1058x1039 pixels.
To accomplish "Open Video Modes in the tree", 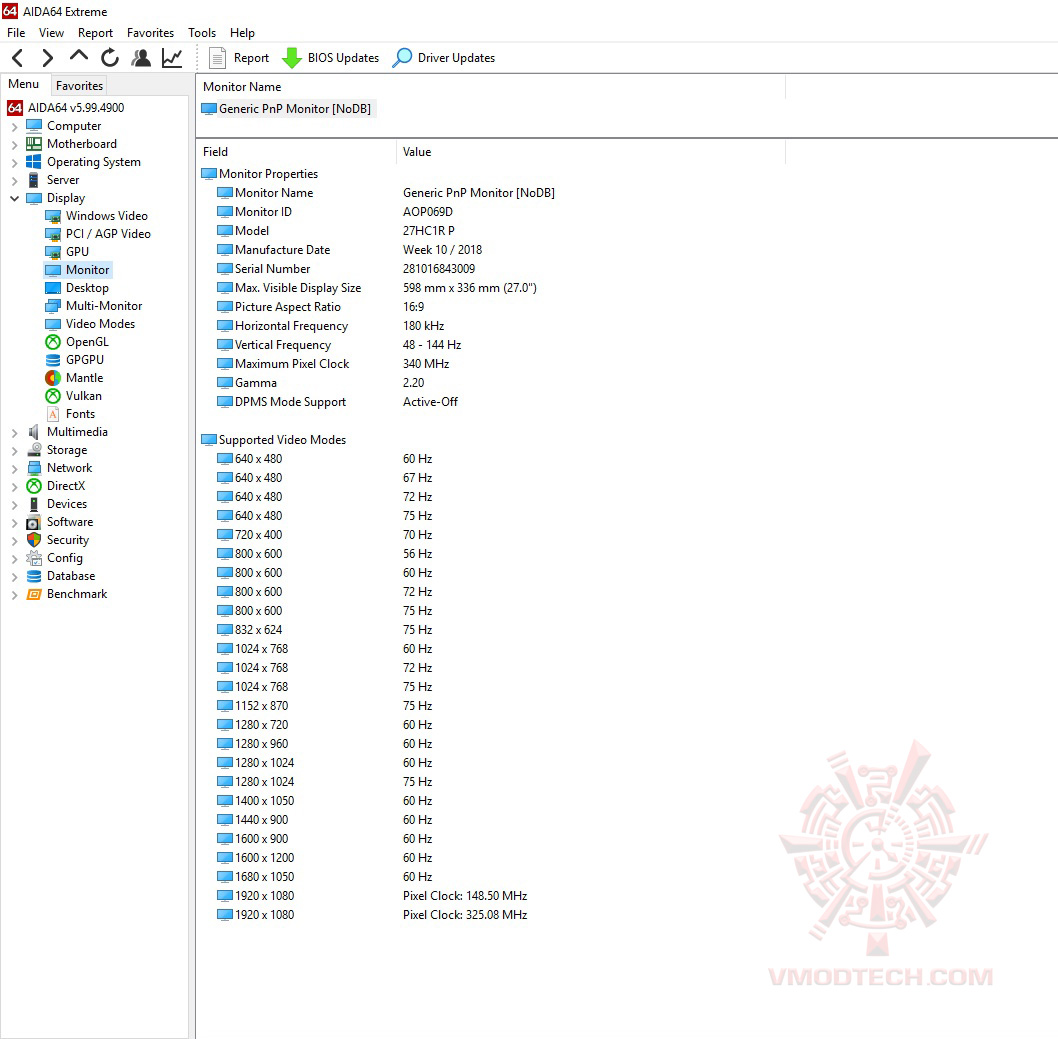I will click(90, 324).
